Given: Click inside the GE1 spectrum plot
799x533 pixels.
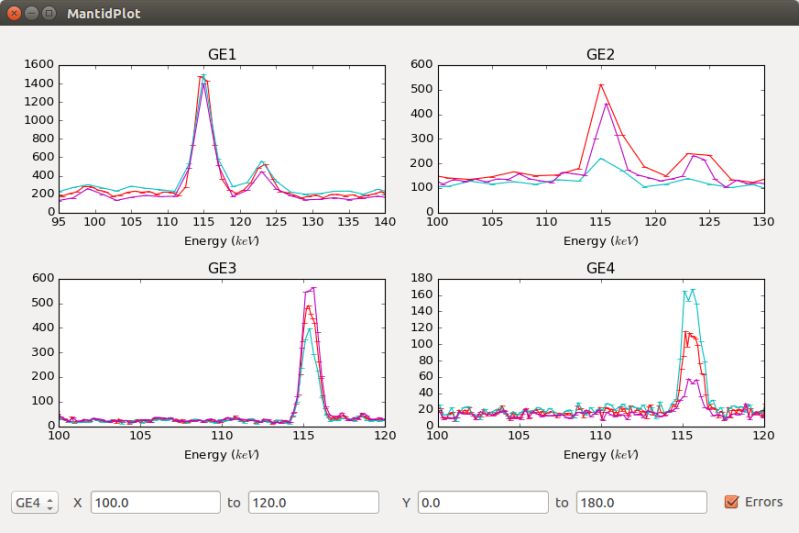Looking at the screenshot, I should tap(222, 139).
